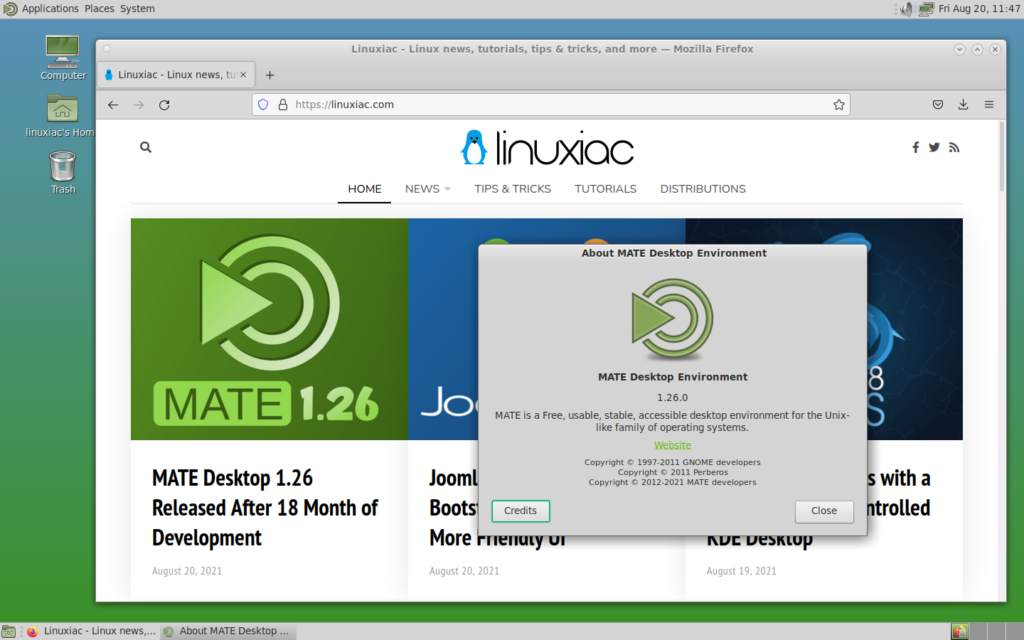Open the Firefox downloads icon
1024x640 pixels.
click(963, 104)
